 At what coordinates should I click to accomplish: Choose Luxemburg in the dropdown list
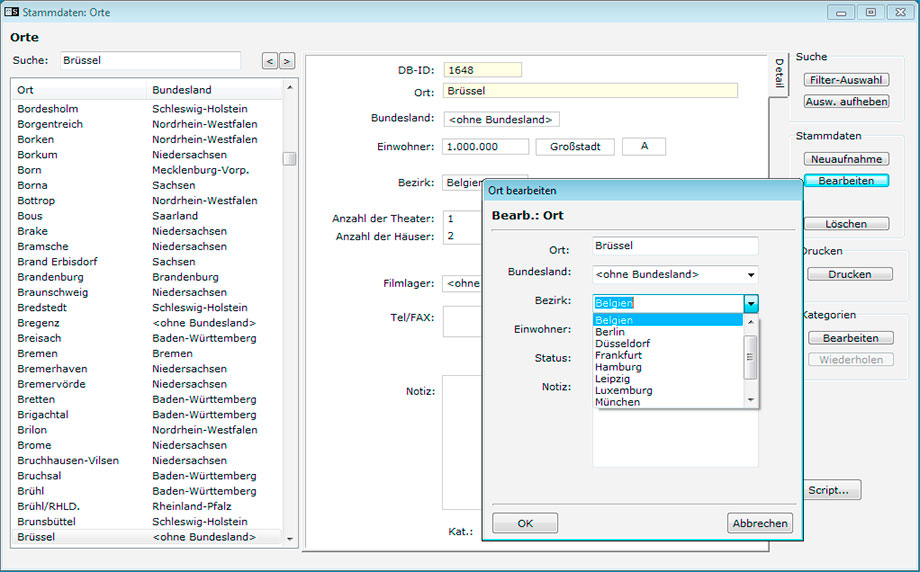click(623, 390)
